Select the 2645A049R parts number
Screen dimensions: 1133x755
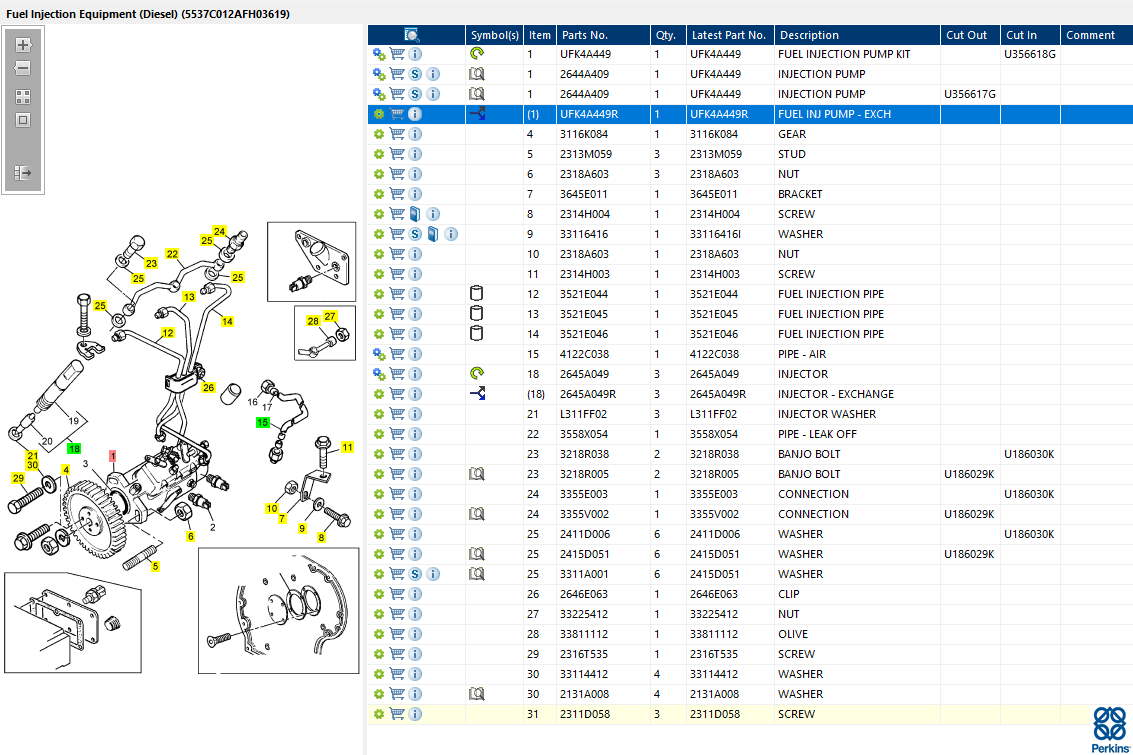pos(588,394)
